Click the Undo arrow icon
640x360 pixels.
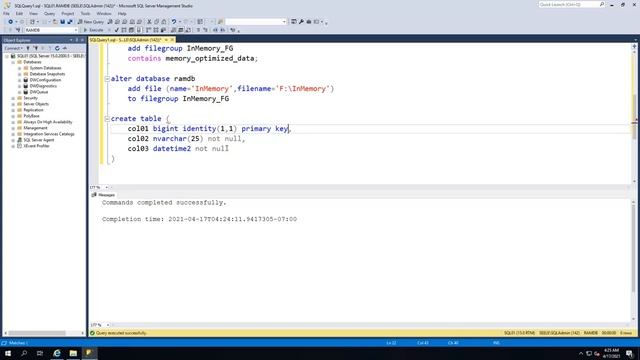pos(174,22)
